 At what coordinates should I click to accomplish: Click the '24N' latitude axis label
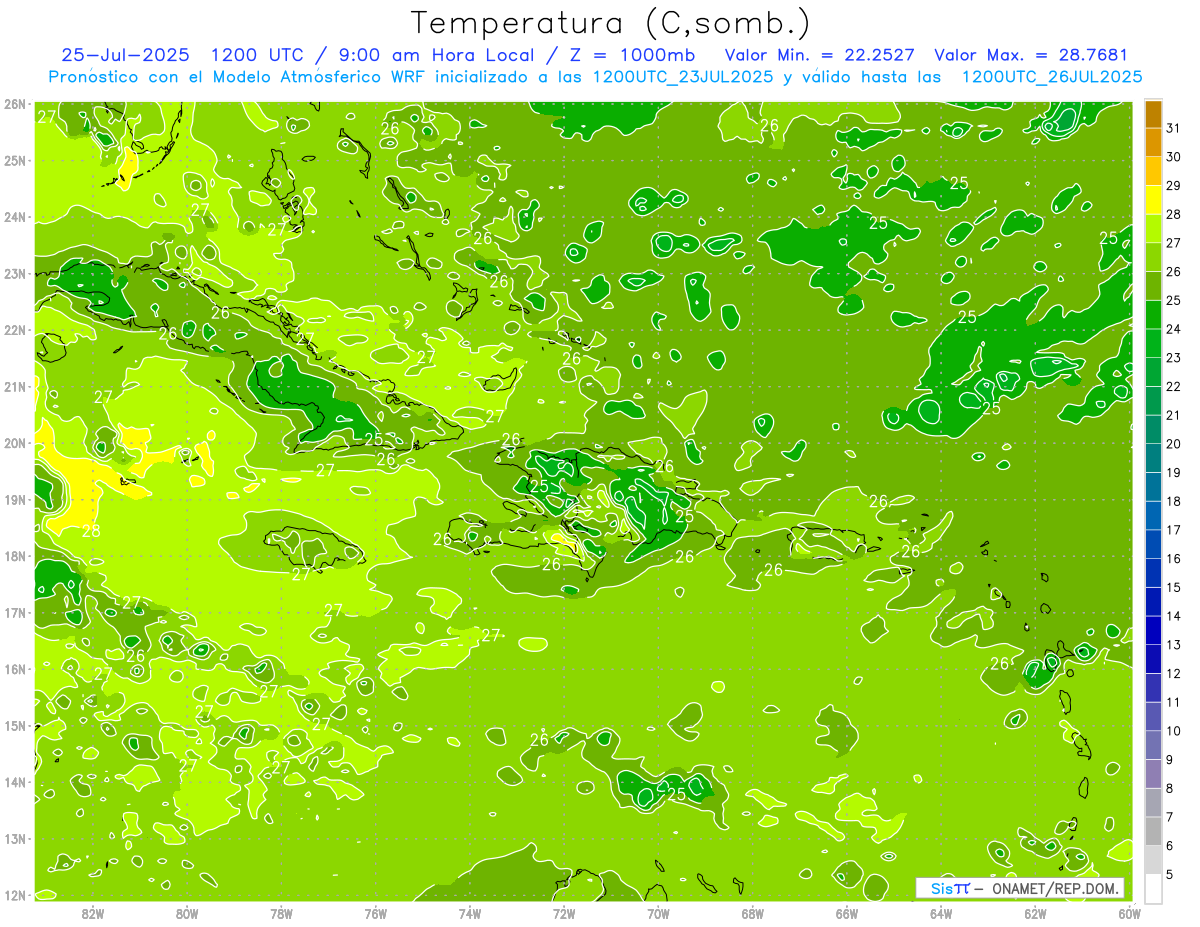coord(14,217)
